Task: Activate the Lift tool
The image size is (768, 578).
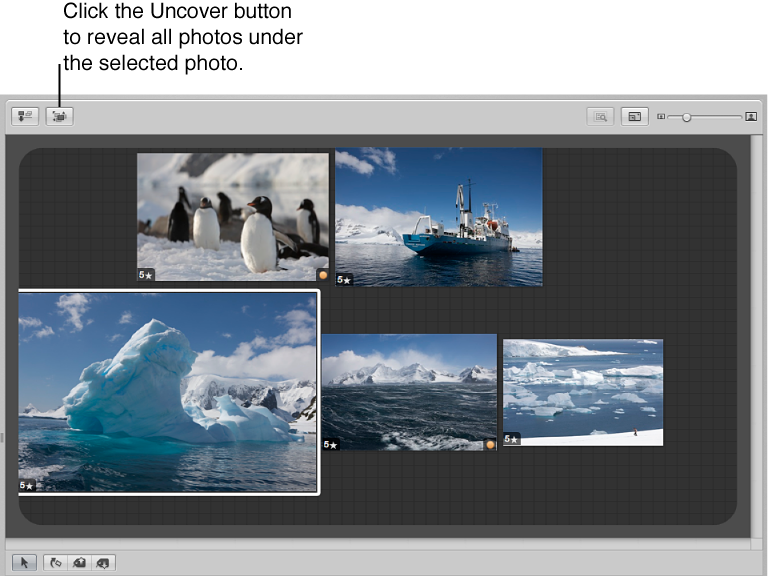Action: point(79,563)
